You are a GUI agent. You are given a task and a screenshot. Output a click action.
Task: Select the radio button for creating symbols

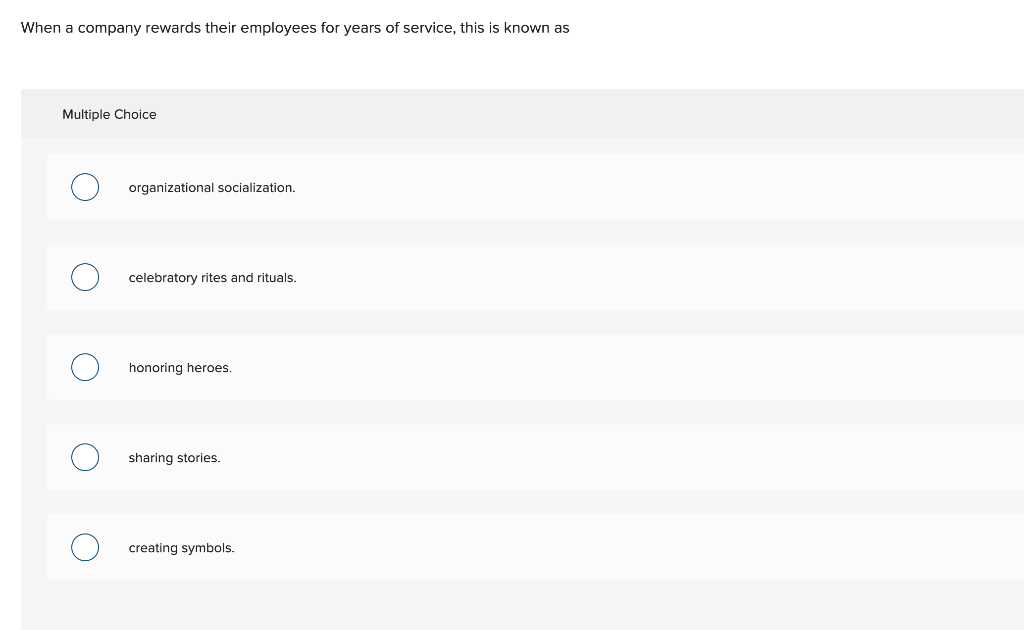point(85,547)
